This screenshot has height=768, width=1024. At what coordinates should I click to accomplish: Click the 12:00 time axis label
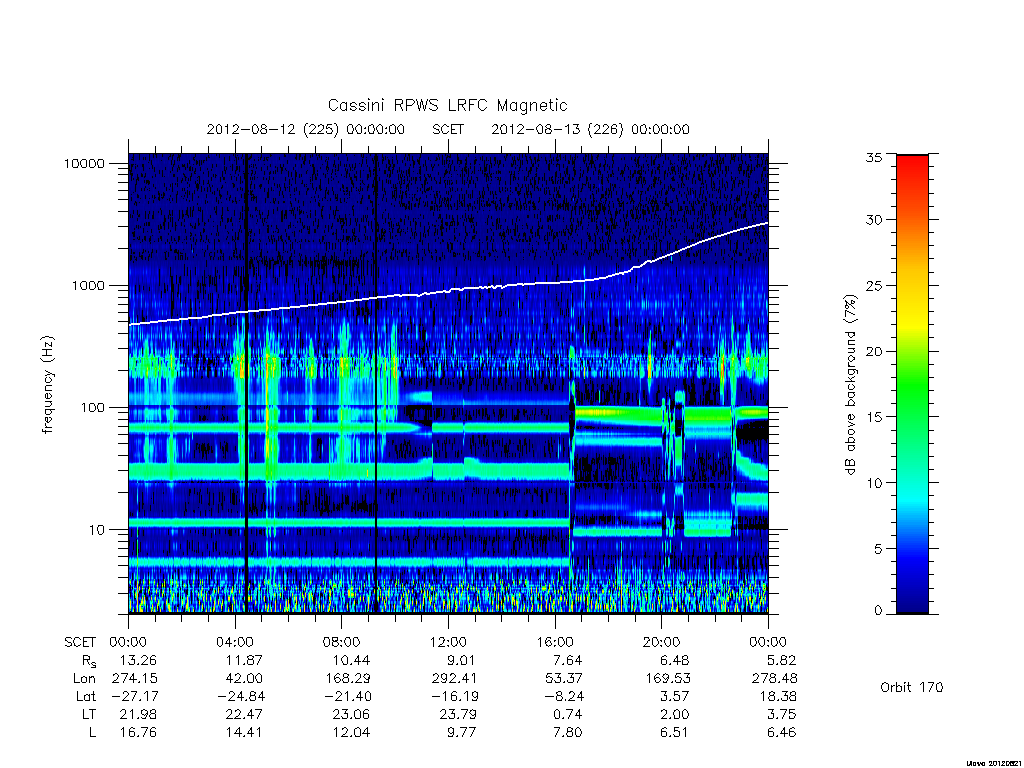point(449,642)
